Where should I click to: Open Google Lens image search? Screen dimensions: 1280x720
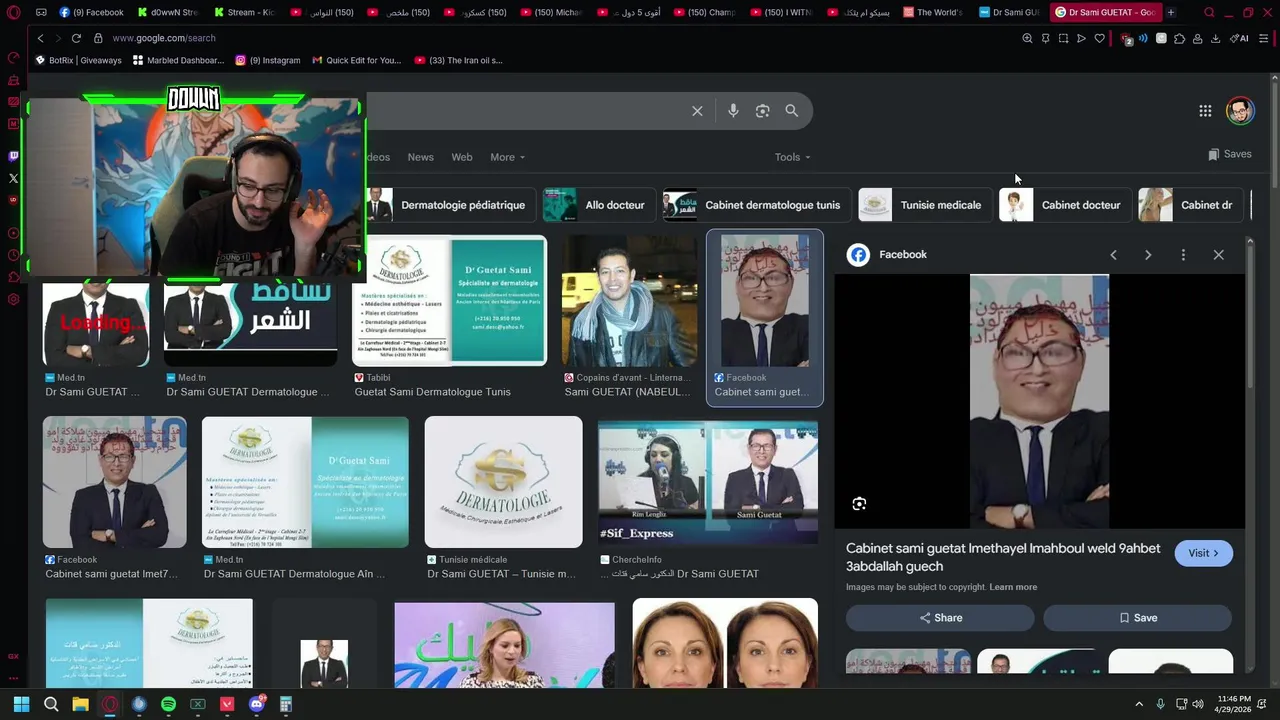(762, 111)
